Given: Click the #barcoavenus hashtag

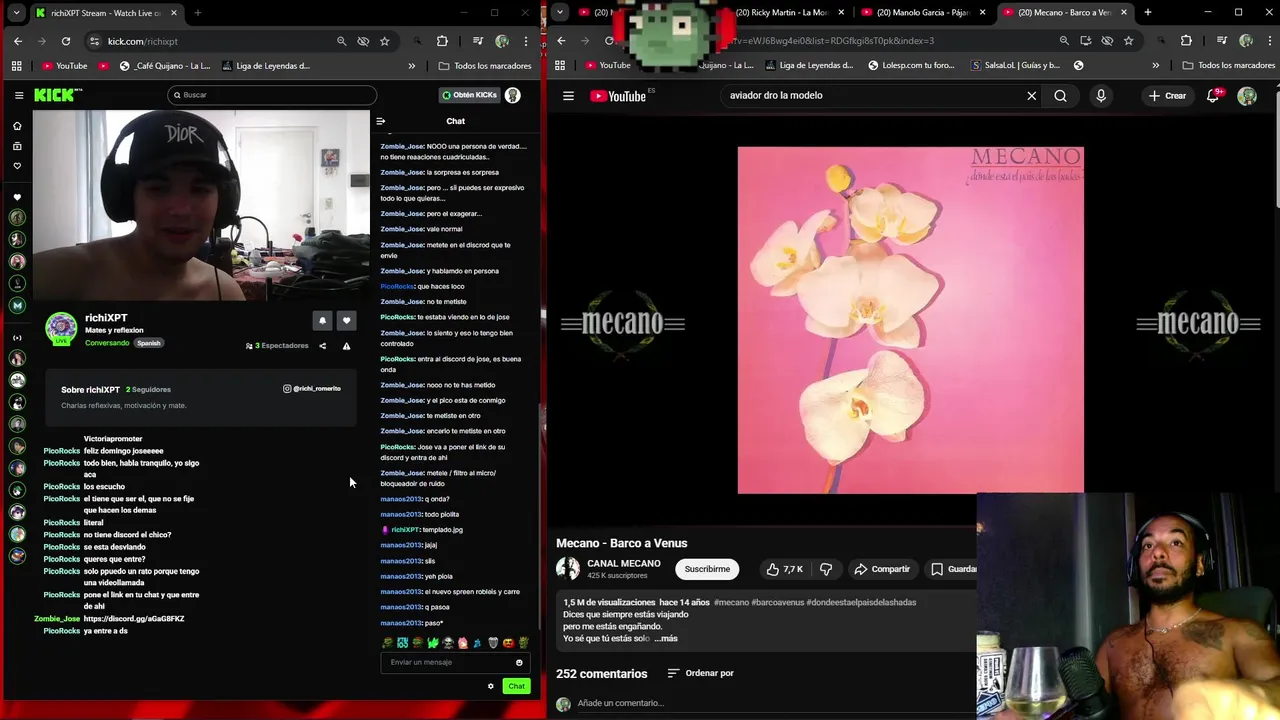Looking at the screenshot, I should coord(778,602).
